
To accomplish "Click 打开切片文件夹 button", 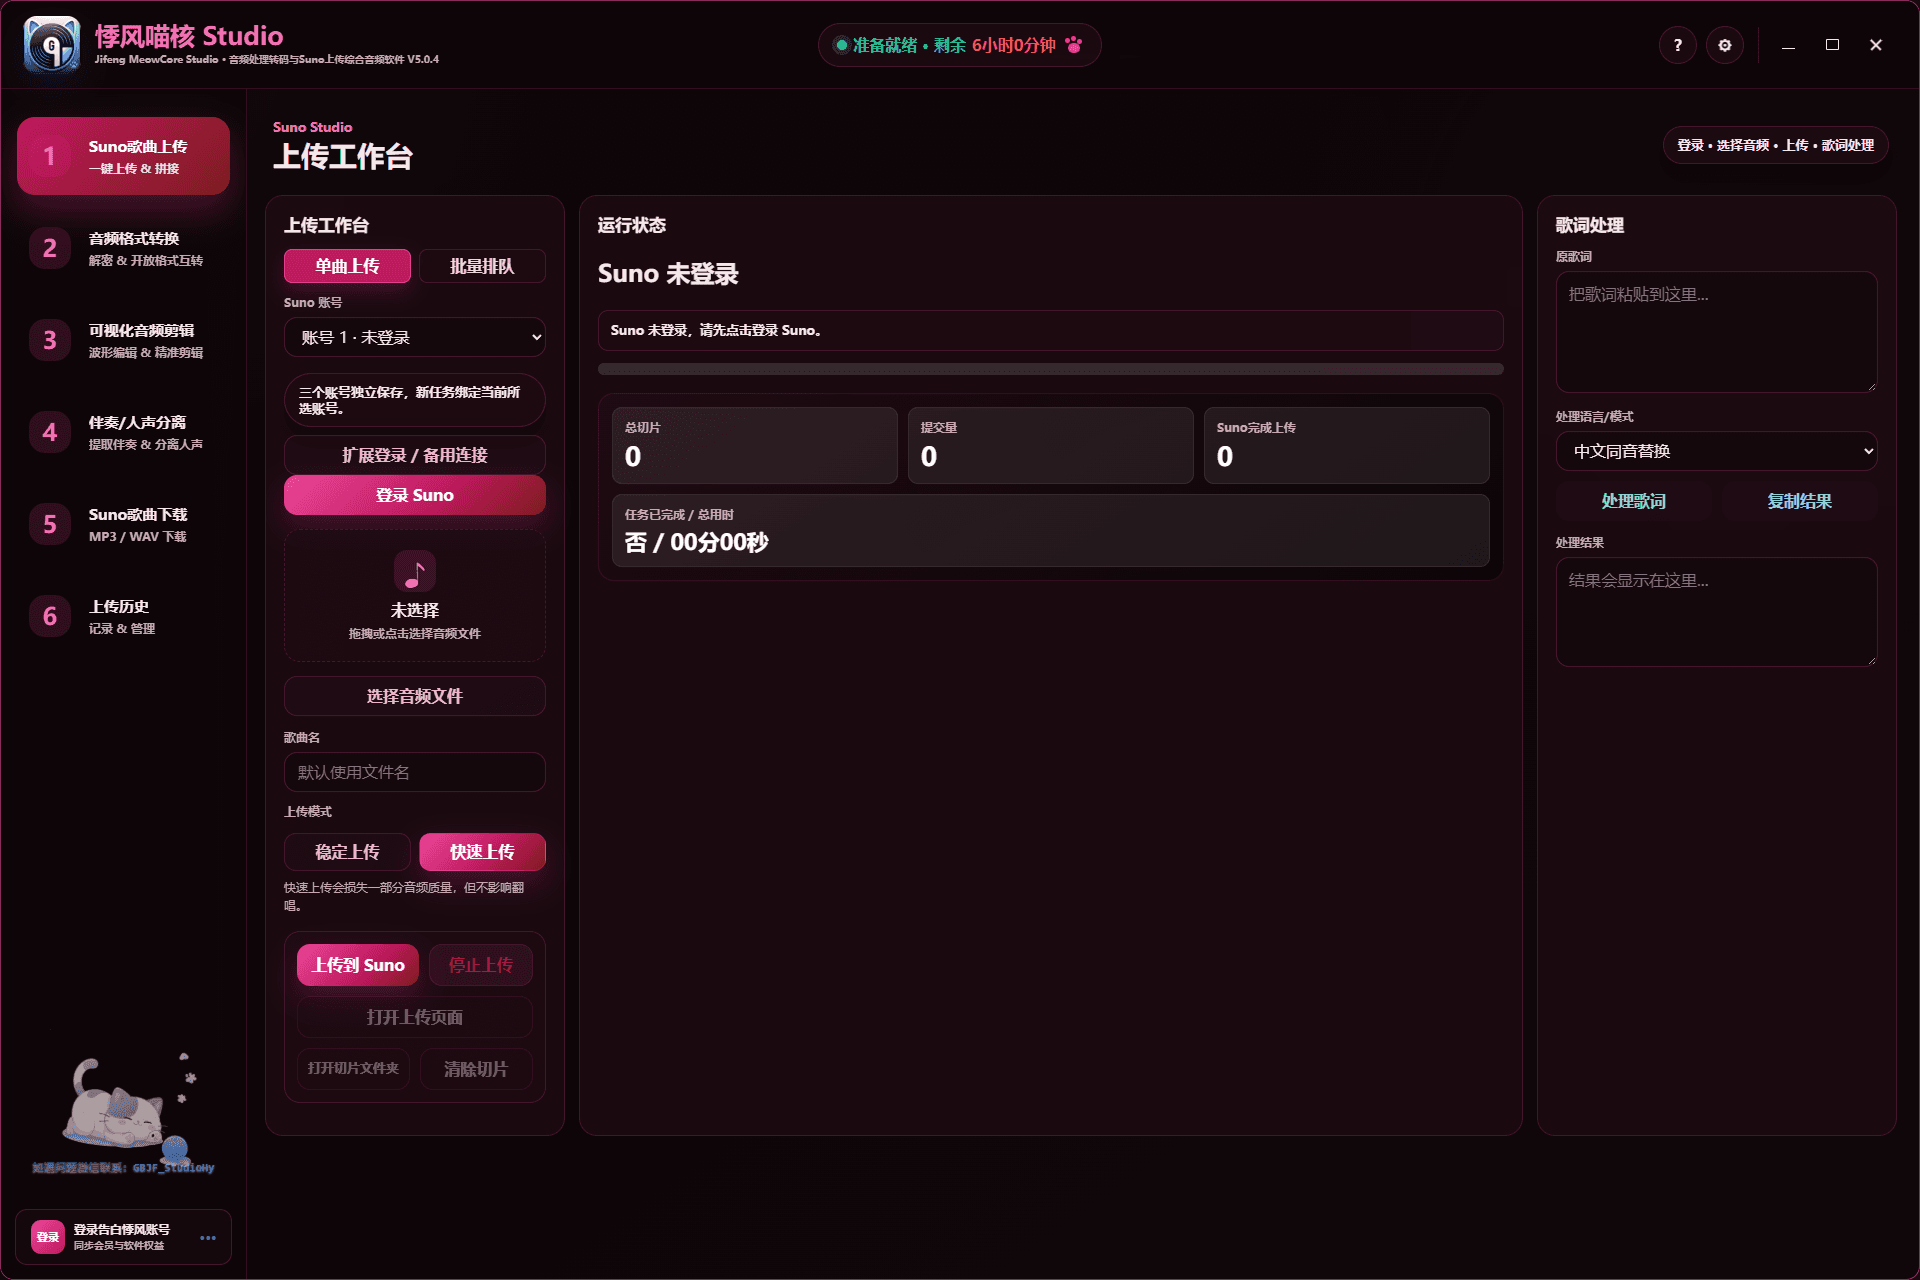I will coord(353,1068).
